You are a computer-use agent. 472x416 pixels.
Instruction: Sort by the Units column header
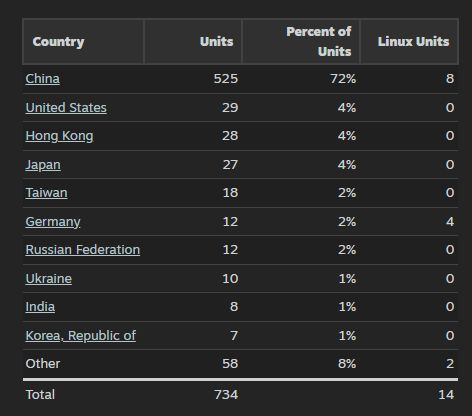[x=193, y=42]
